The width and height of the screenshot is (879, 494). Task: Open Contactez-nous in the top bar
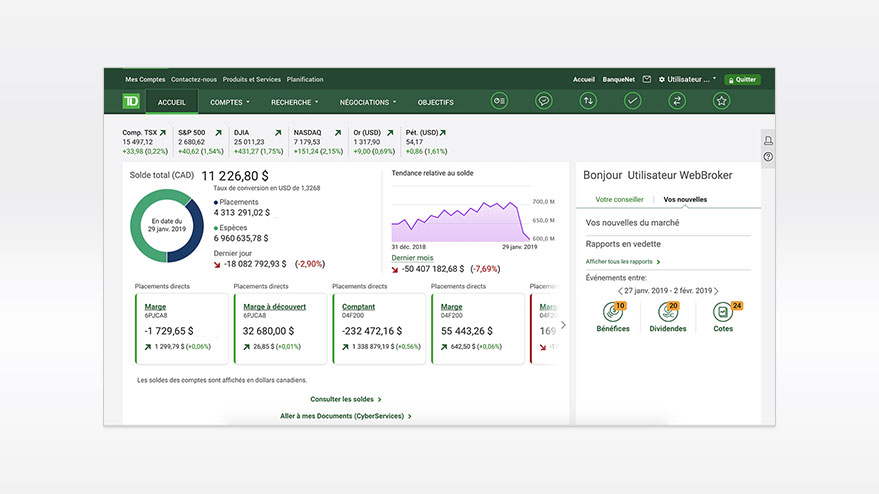pos(194,80)
